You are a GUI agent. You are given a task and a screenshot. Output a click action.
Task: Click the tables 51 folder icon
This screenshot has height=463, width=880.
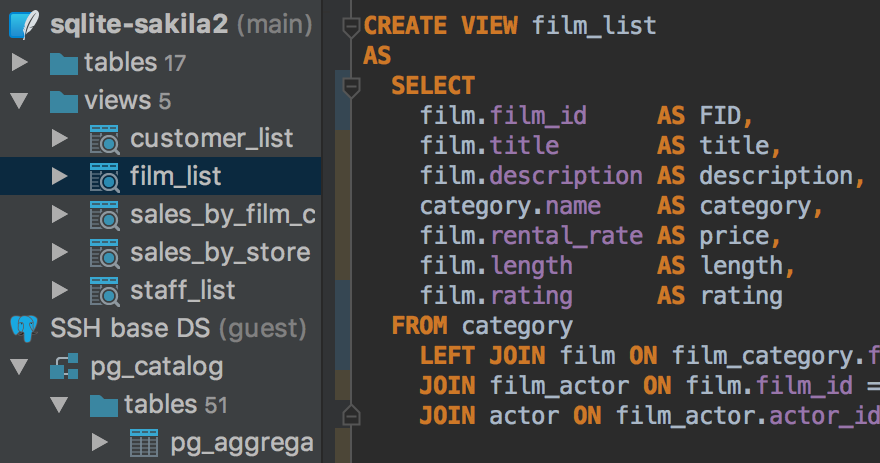[x=104, y=405]
